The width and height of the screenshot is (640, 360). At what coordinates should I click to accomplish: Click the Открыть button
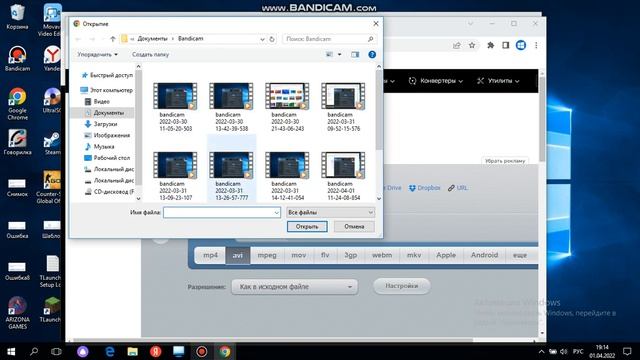[x=307, y=227]
